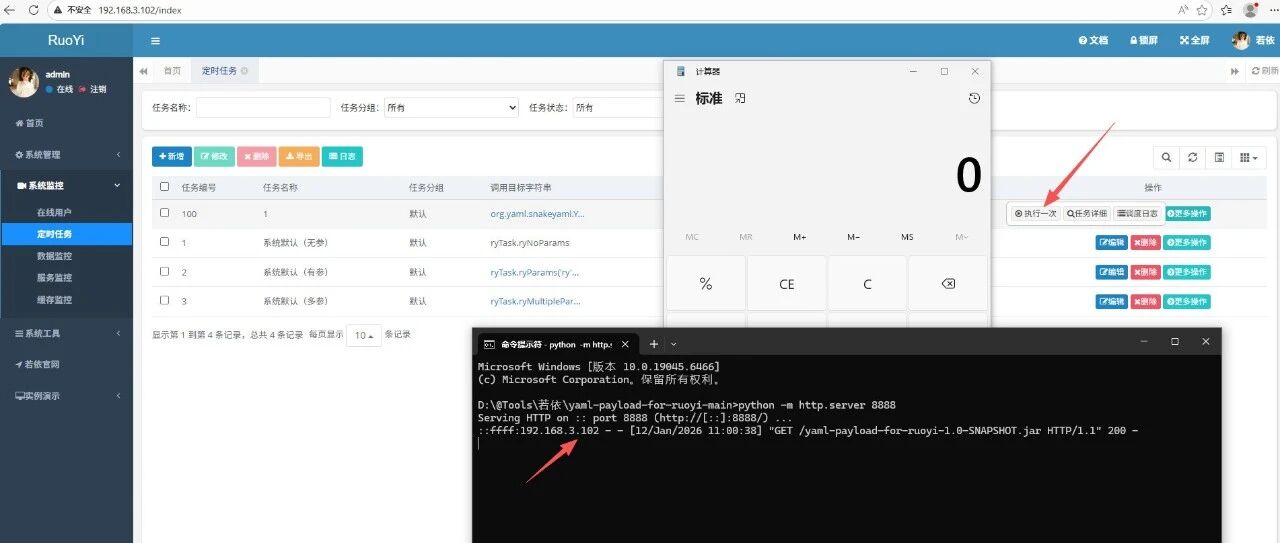This screenshot has height=543, width=1280.
Task: Open the 任务分组 dropdown
Action: pos(451,107)
